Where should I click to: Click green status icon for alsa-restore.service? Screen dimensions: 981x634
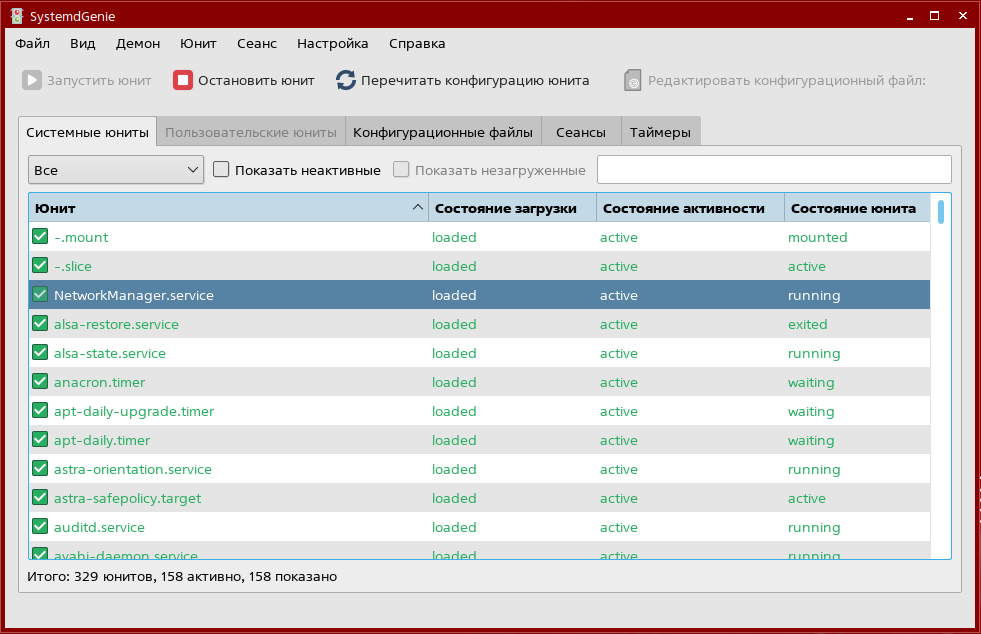click(40, 324)
